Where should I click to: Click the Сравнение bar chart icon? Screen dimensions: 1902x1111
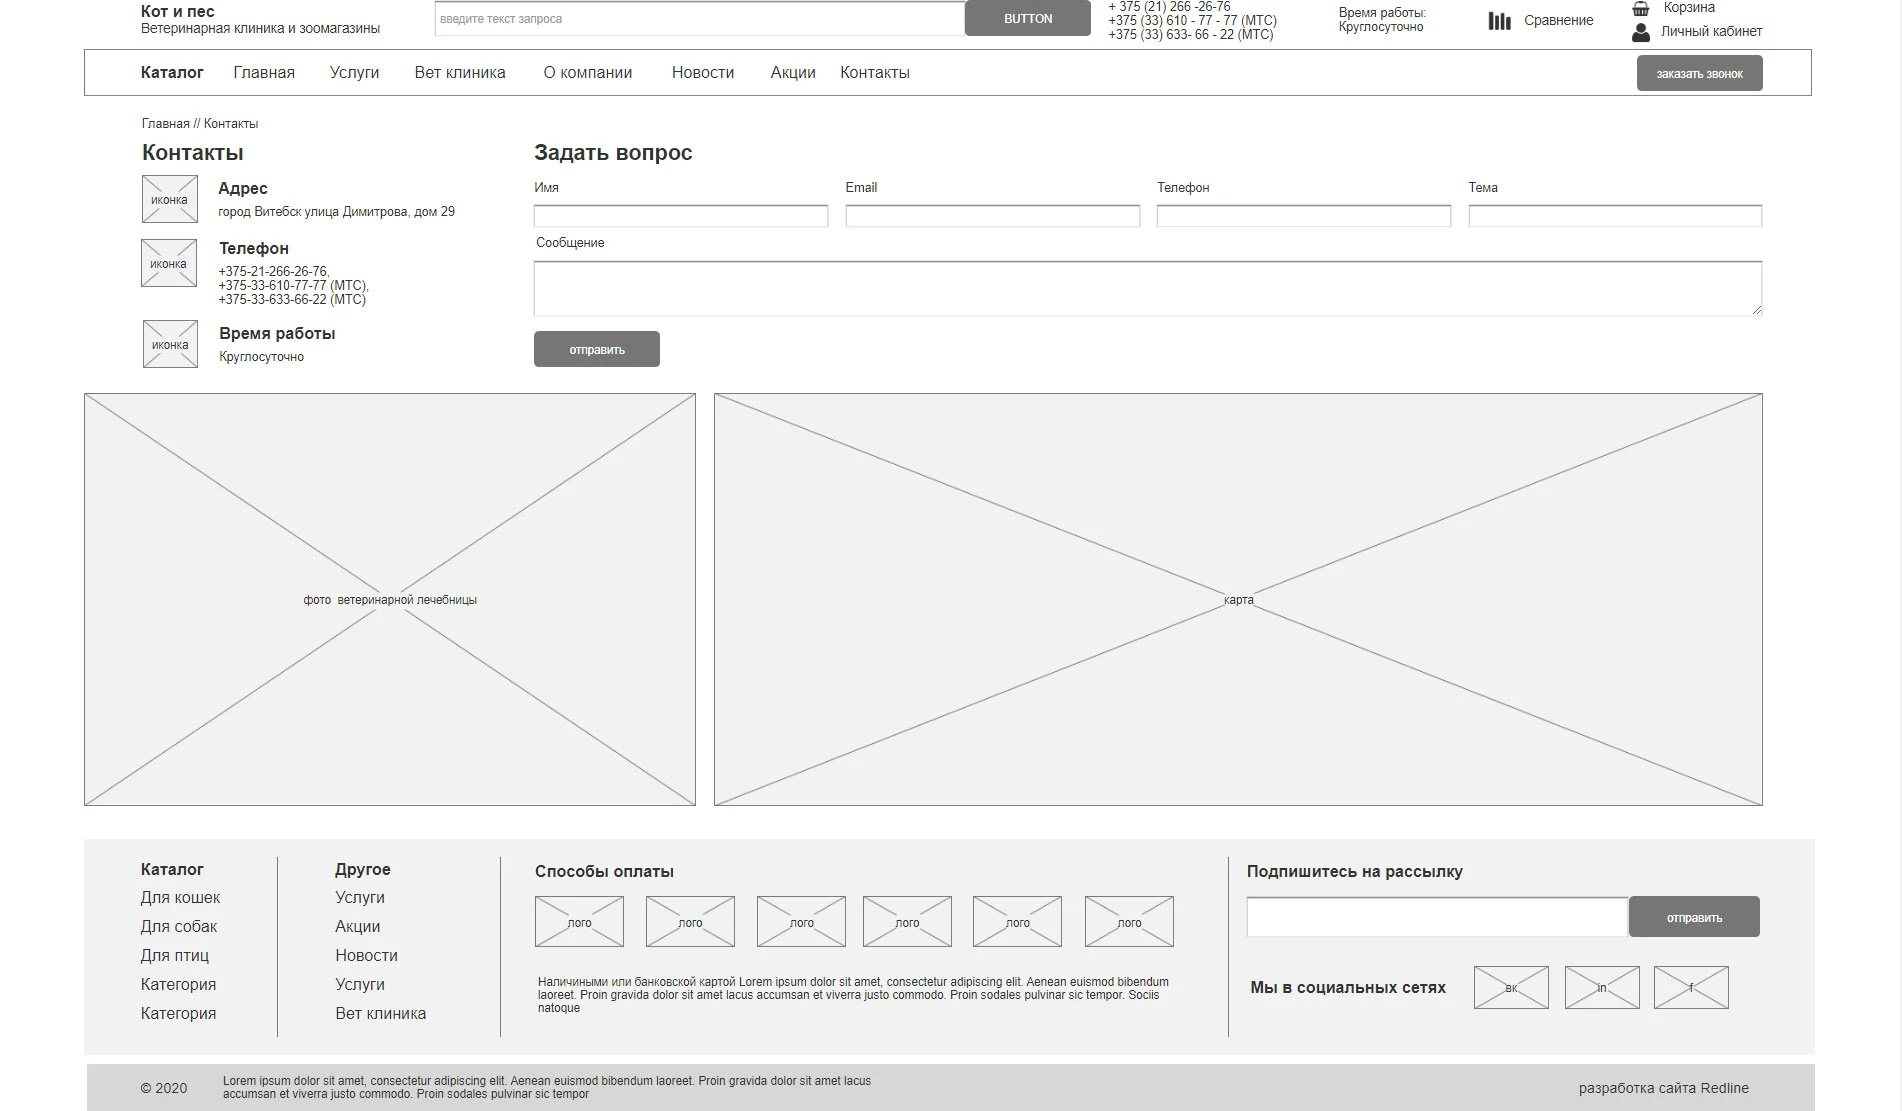[1499, 20]
